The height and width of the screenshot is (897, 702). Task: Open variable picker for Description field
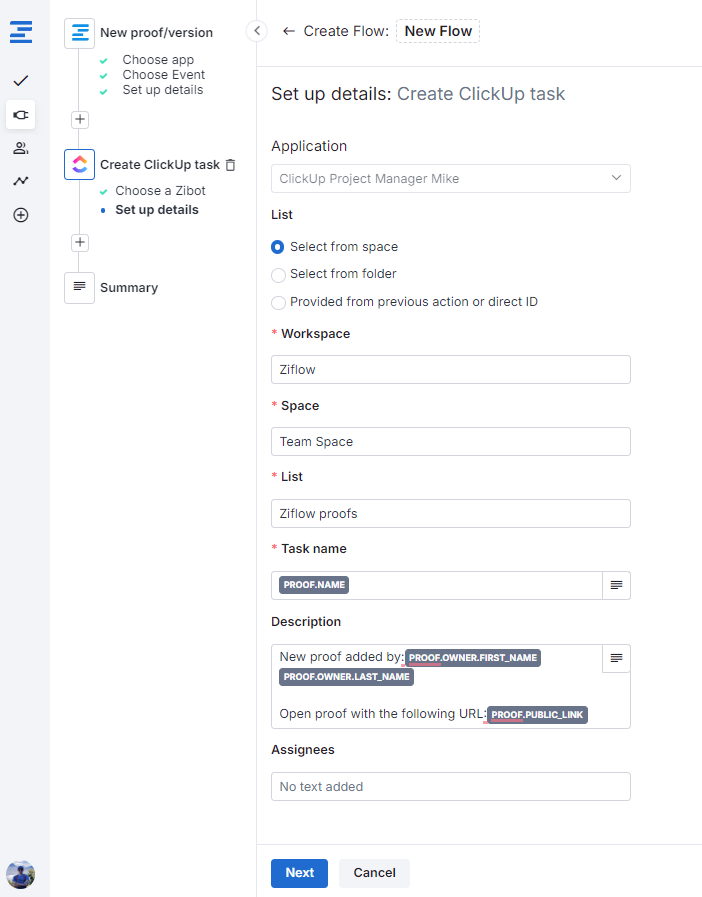pos(616,658)
